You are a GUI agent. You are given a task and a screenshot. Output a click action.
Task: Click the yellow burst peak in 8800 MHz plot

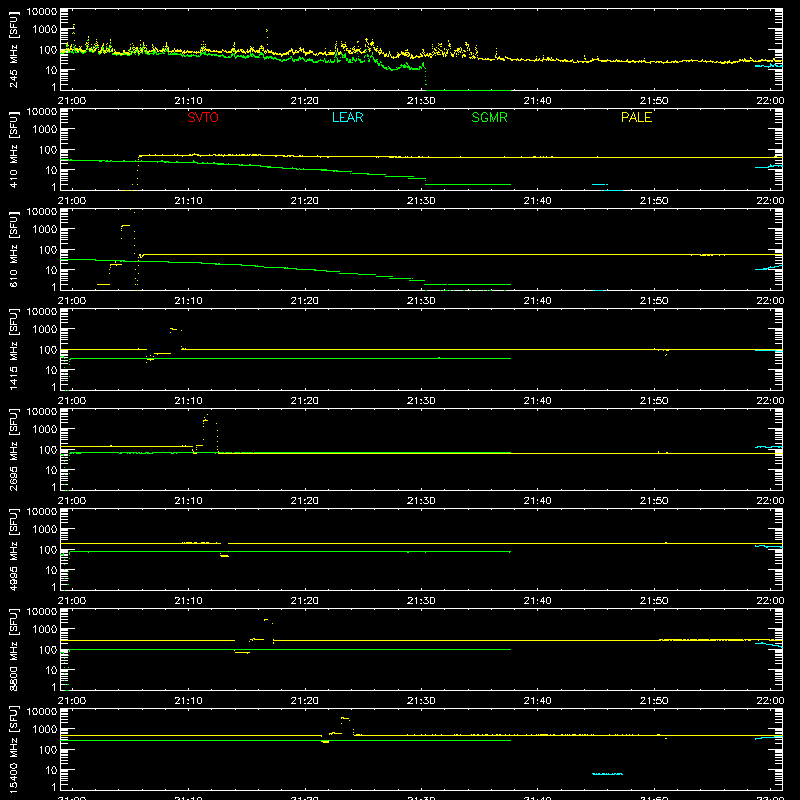point(266,620)
